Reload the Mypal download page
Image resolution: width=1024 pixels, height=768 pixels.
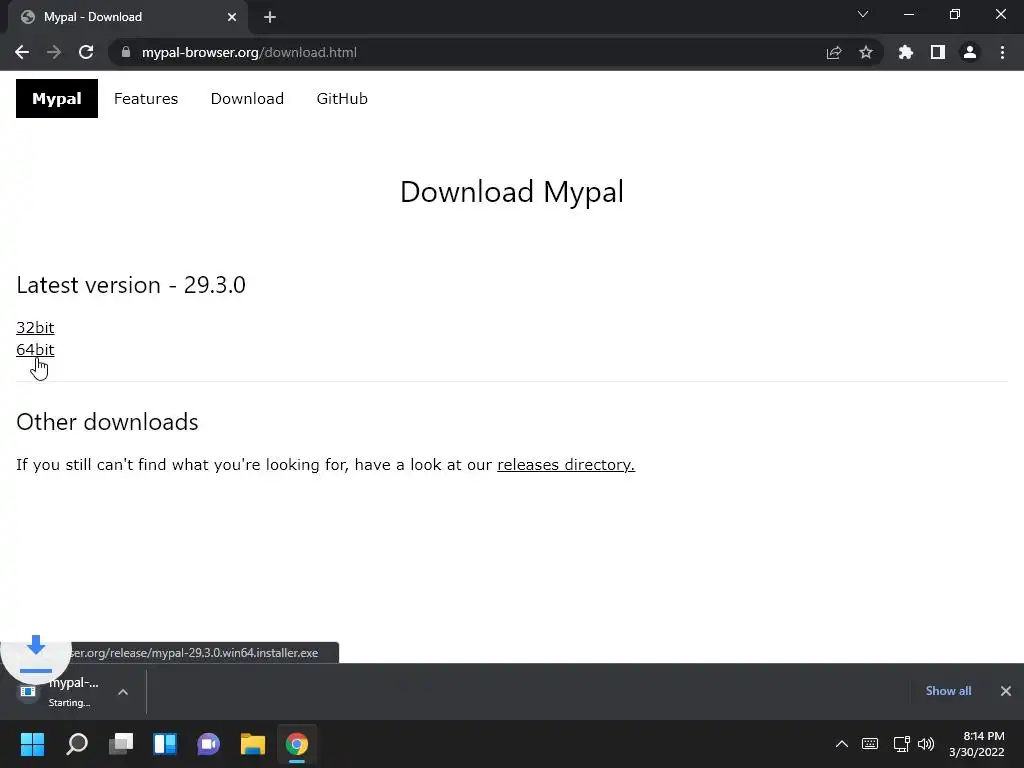tap(86, 52)
